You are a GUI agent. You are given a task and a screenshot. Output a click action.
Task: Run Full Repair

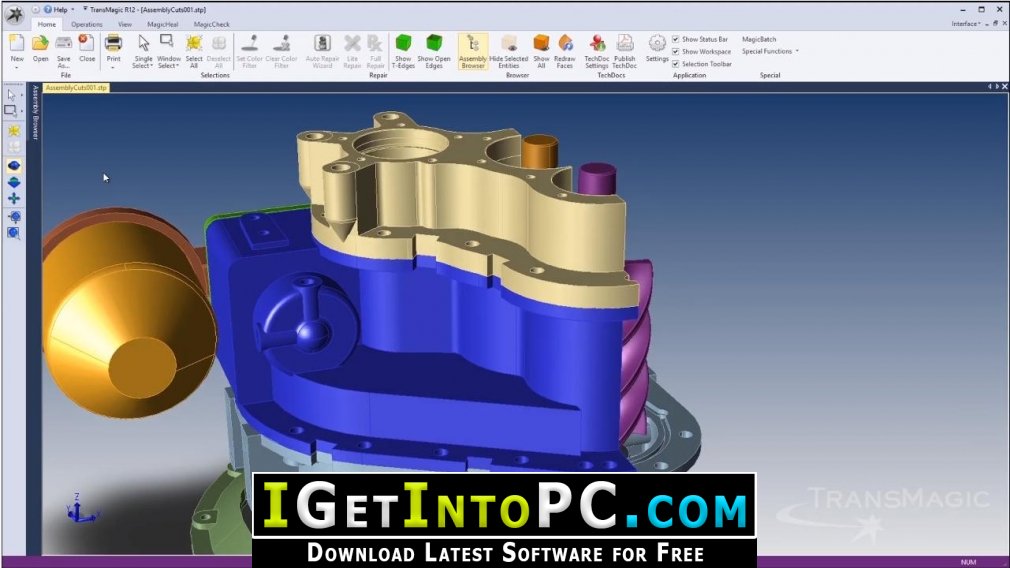pyautogui.click(x=376, y=52)
